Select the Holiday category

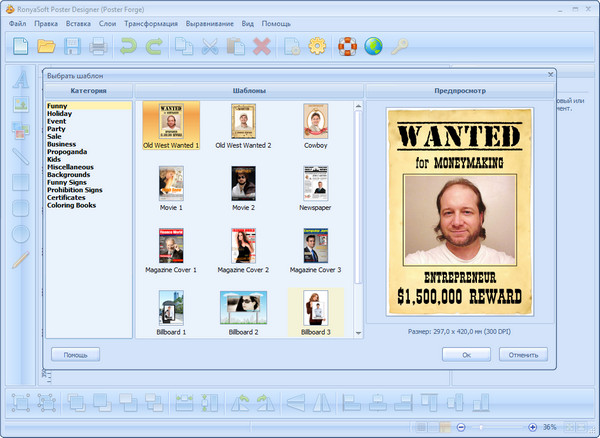tap(59, 113)
